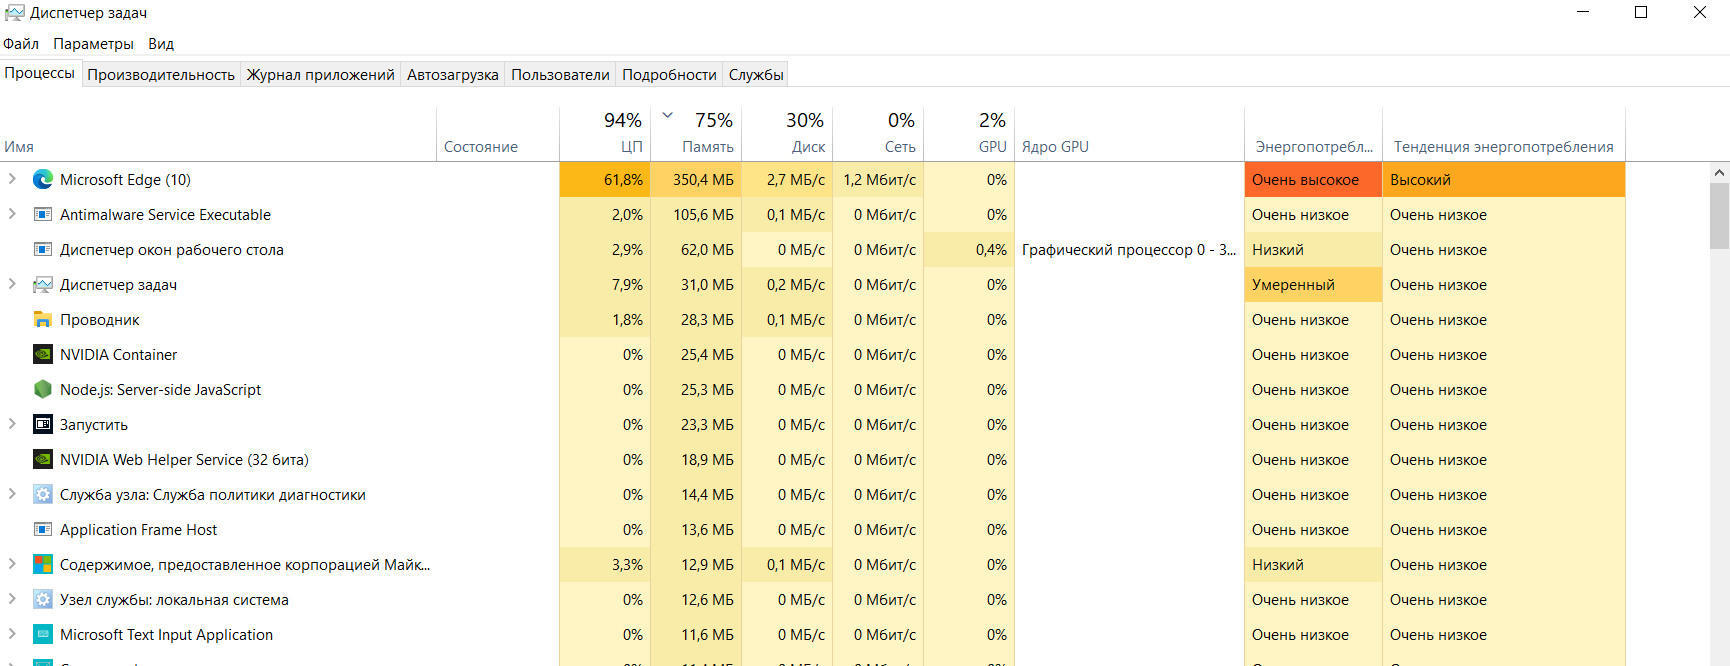Switch to the Журнал приложений tab
The width and height of the screenshot is (1730, 666).
tap(321, 75)
